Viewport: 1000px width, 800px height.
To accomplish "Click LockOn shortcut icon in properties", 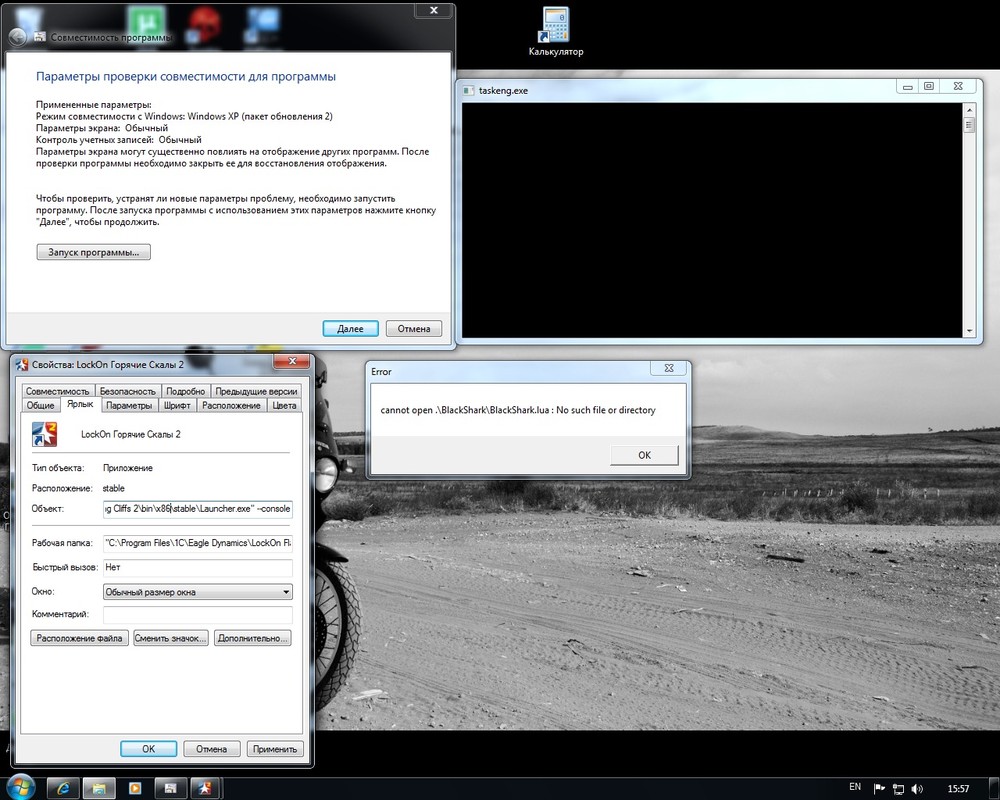I will 44,434.
